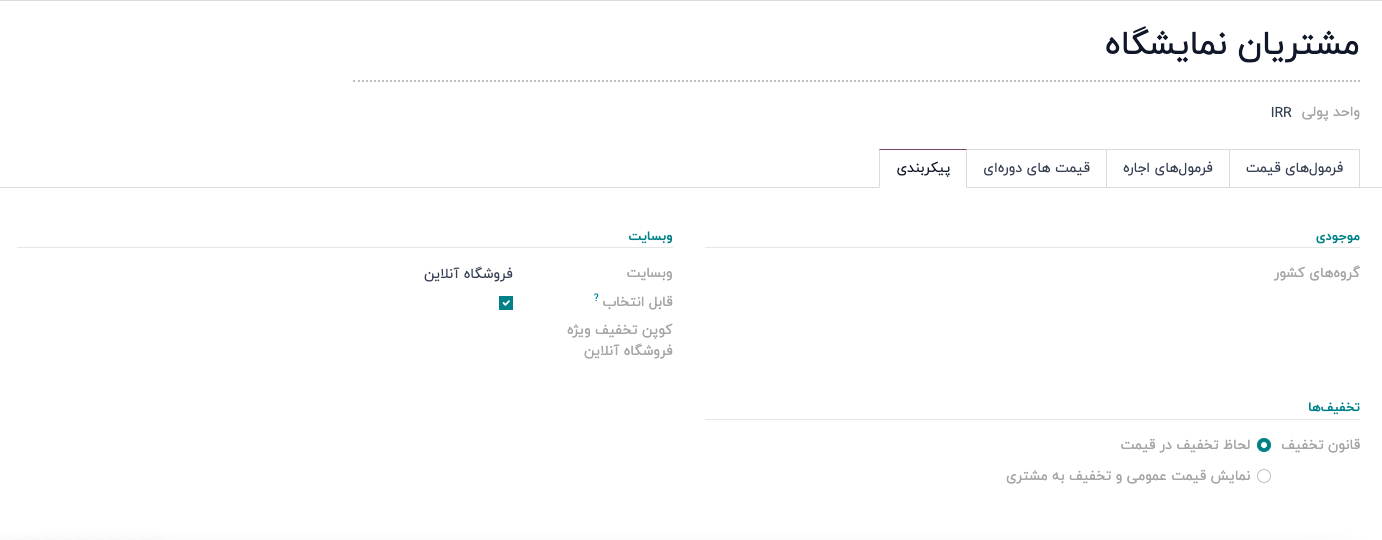The height and width of the screenshot is (540, 1382).
Task: Click the موجودی section heading
Action: [x=1337, y=237]
